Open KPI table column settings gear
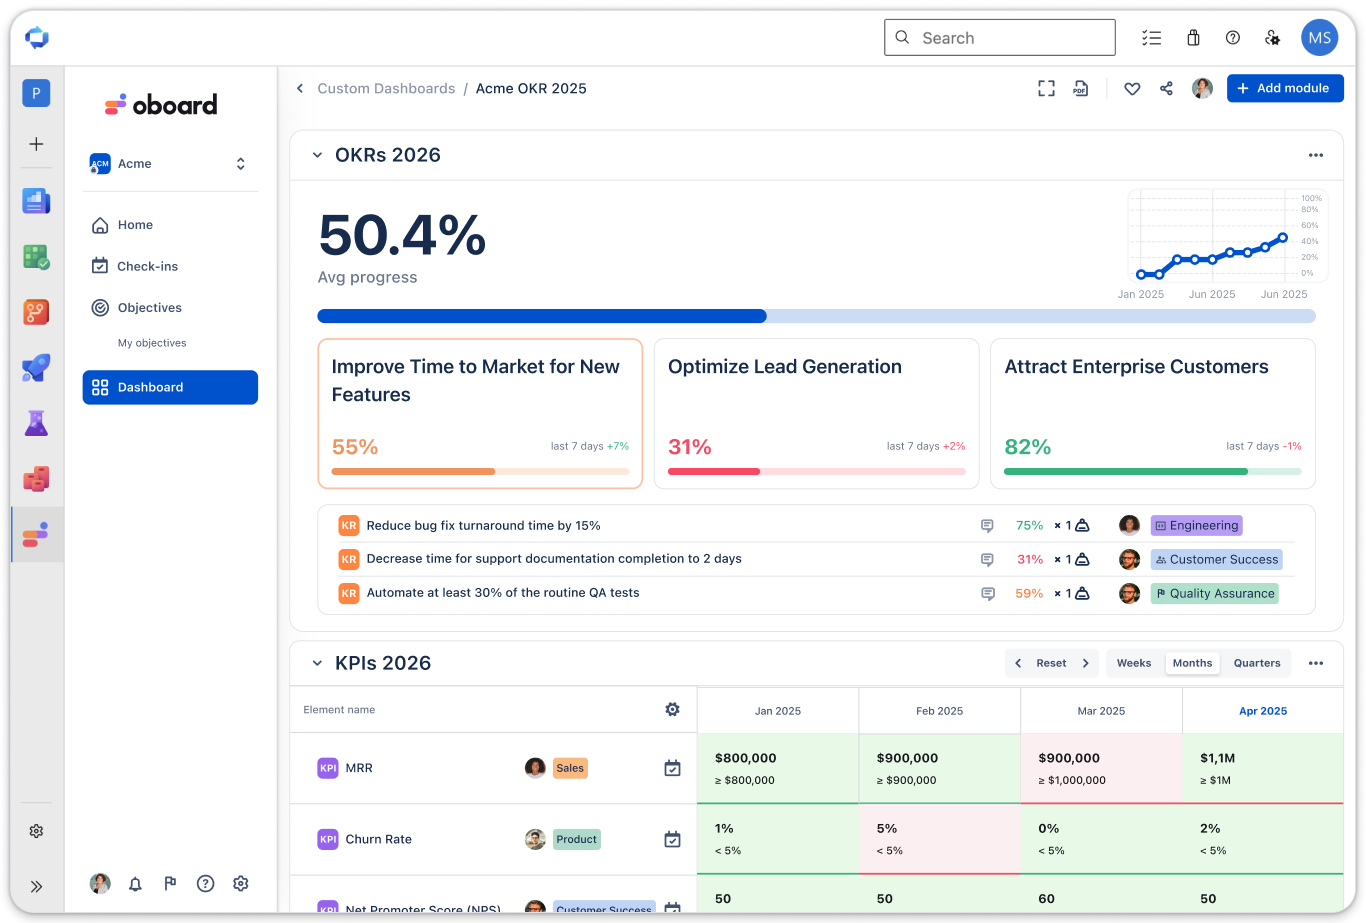This screenshot has height=923, width=1366. [672, 709]
